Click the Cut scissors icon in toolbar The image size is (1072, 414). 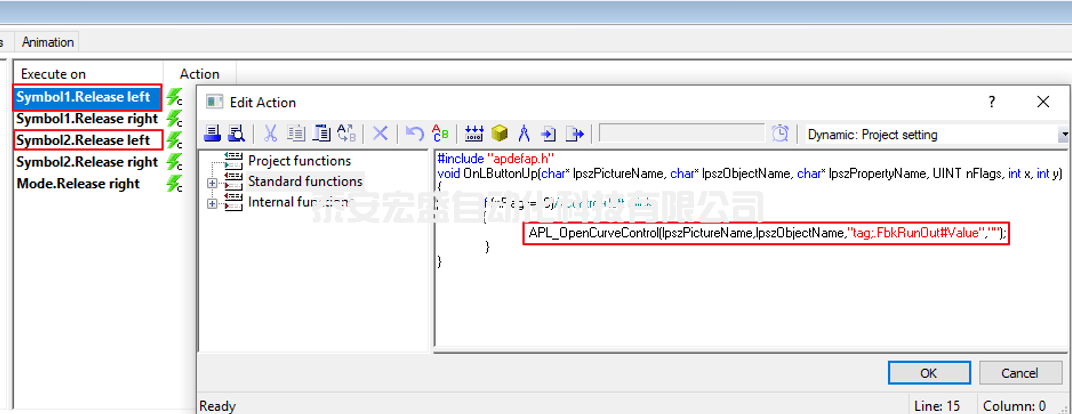270,134
